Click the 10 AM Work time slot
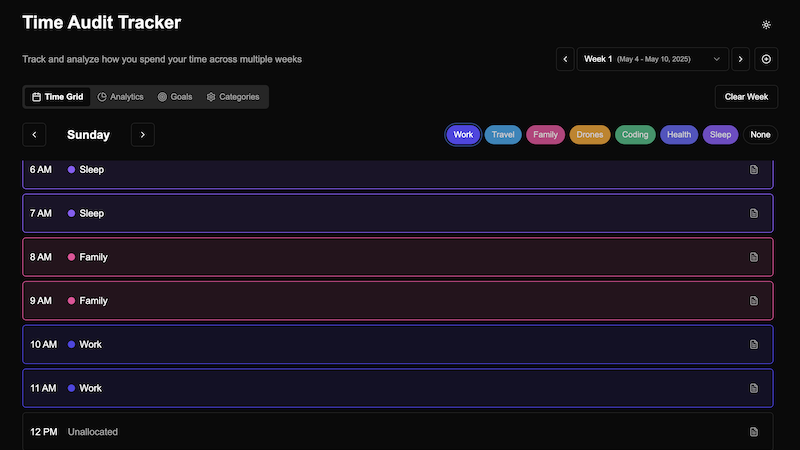This screenshot has width=800, height=450. (398, 344)
